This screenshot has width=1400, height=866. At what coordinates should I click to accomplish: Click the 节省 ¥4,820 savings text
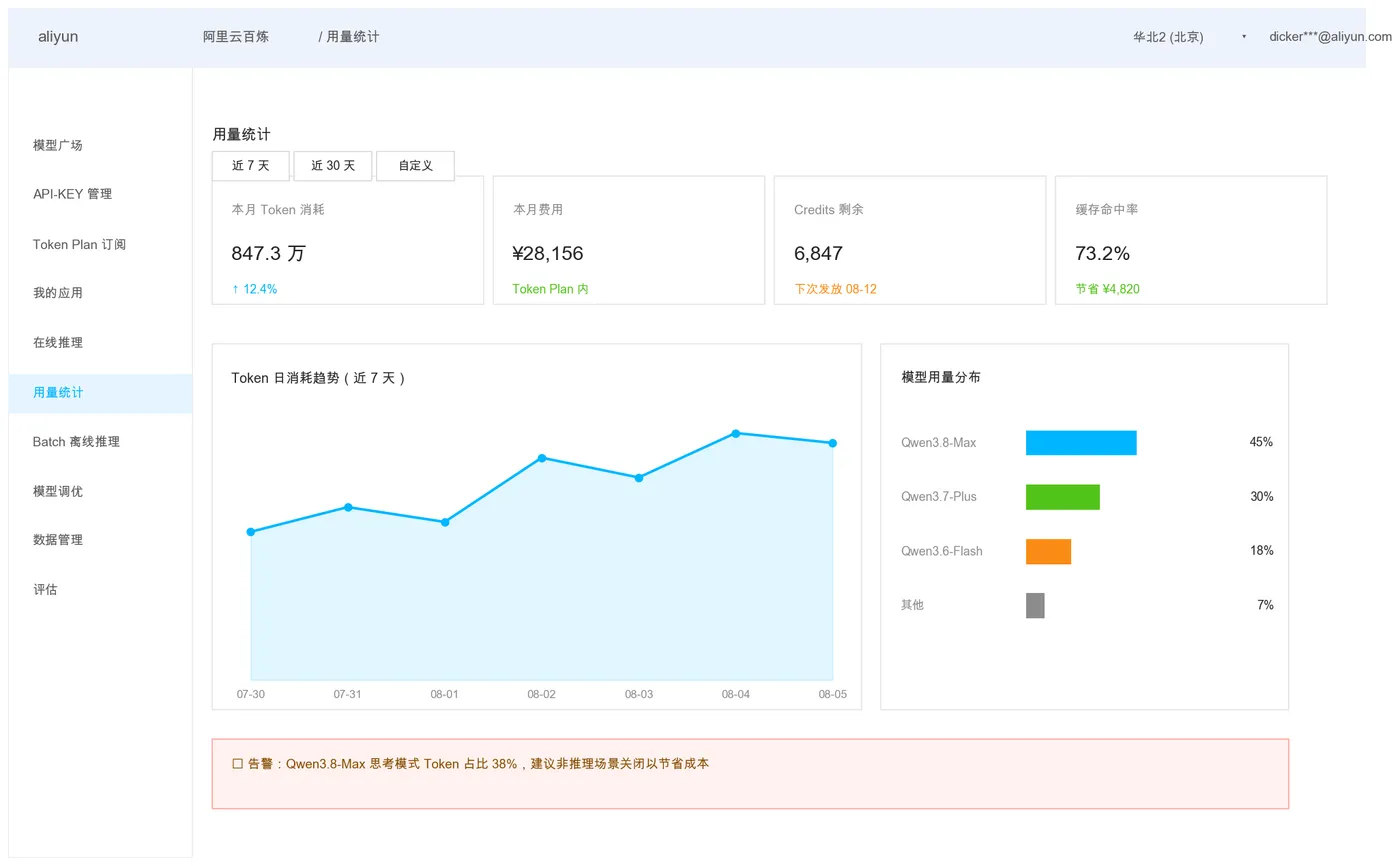(1107, 289)
